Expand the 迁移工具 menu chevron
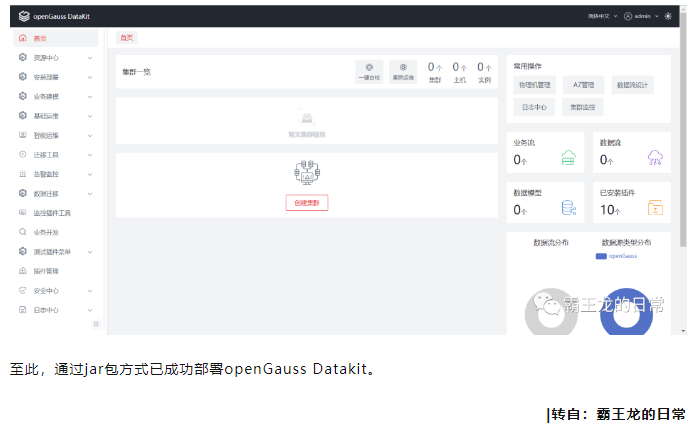Viewport: 693px width, 443px height. coord(90,155)
